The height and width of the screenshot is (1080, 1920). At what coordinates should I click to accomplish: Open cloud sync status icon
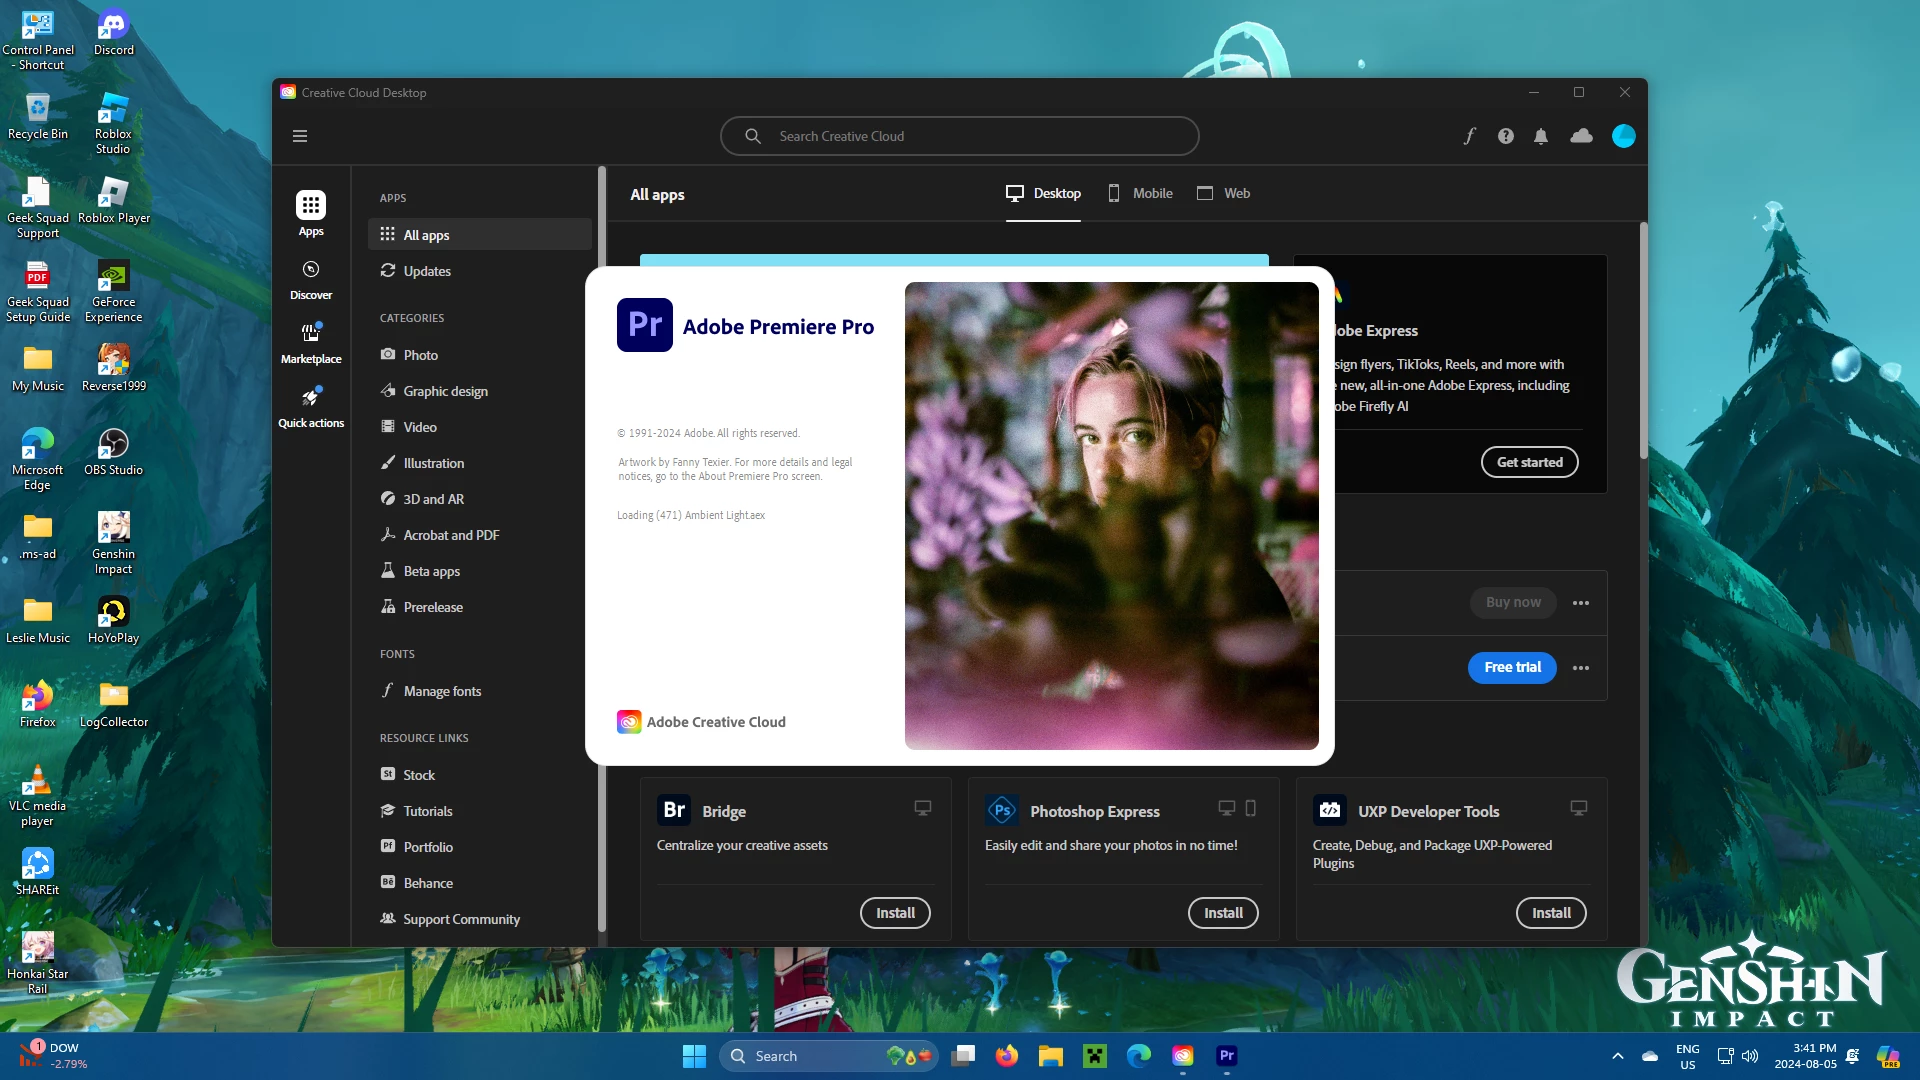coord(1581,136)
